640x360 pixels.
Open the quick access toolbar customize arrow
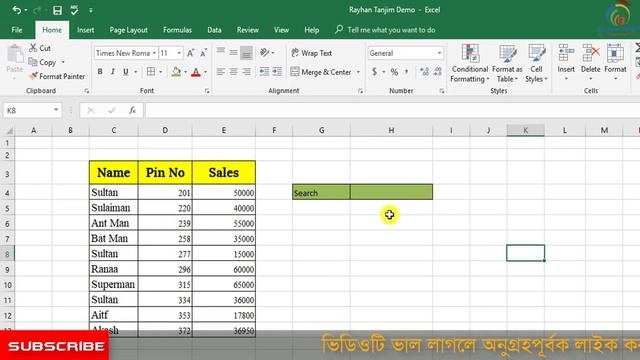point(91,10)
